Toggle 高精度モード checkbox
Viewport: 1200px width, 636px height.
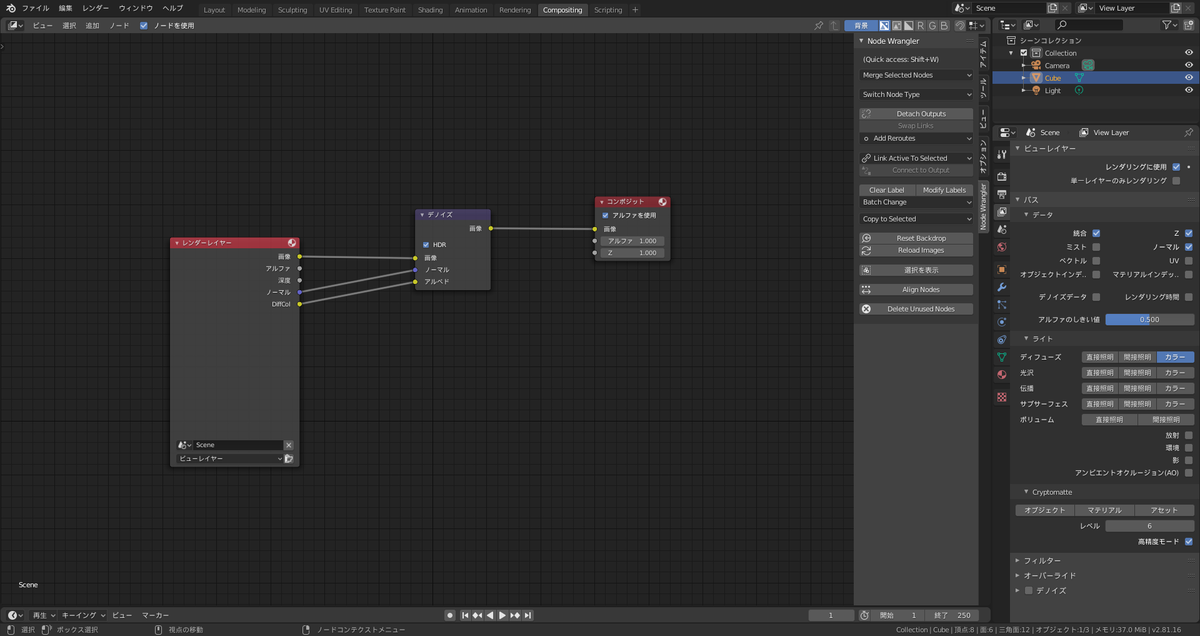coord(1188,541)
